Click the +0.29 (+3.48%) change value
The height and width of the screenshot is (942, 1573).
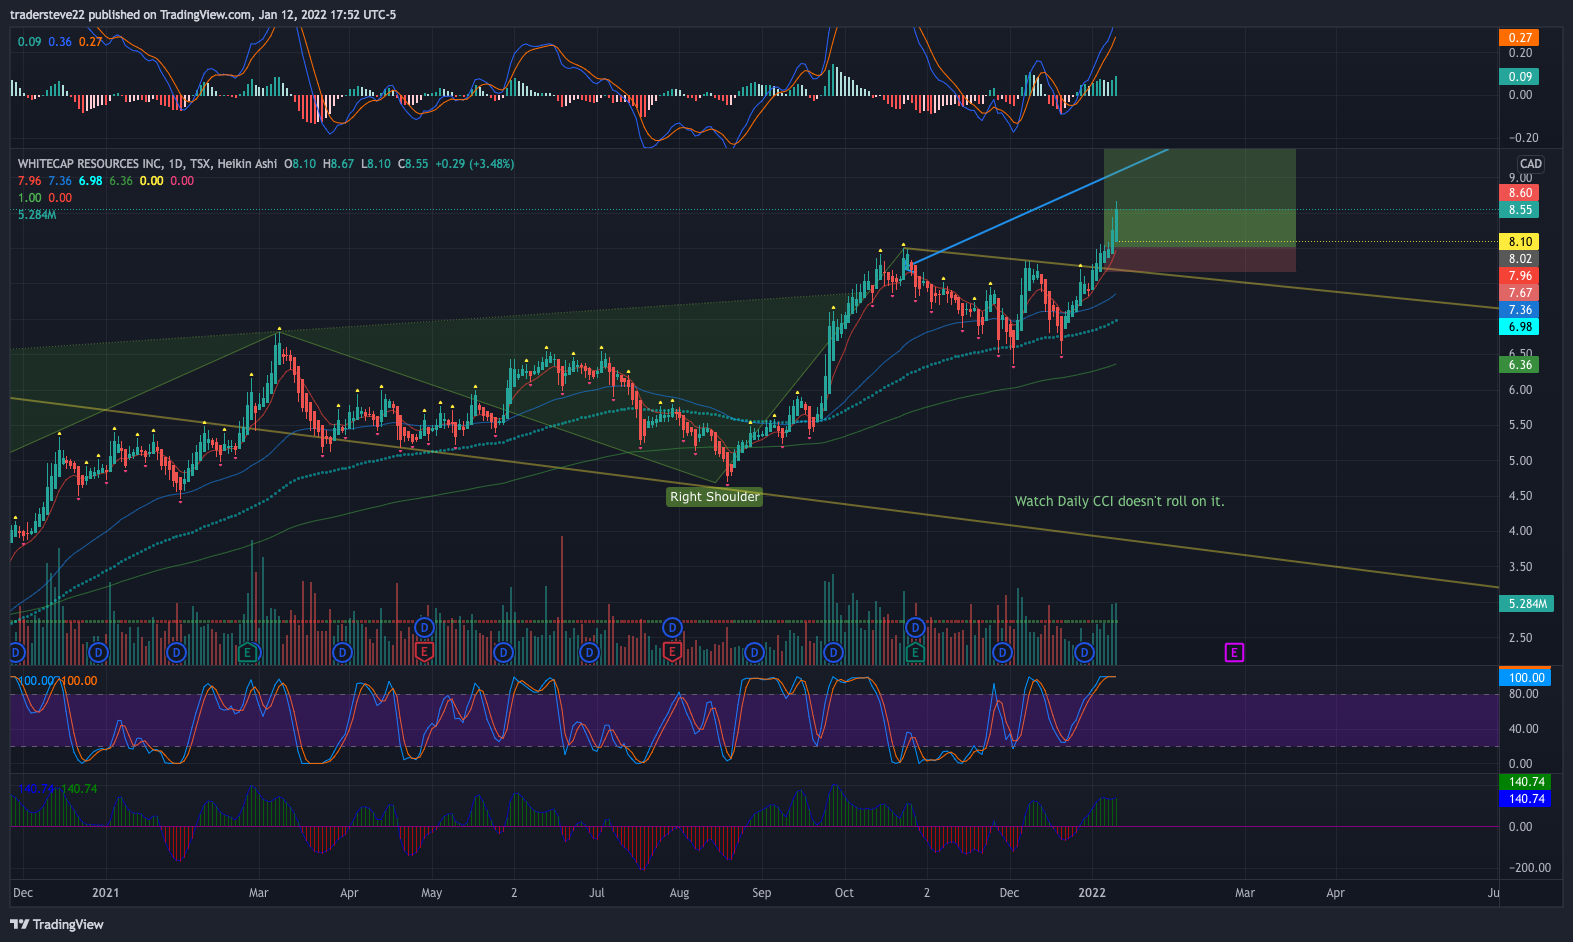pyautogui.click(x=475, y=164)
